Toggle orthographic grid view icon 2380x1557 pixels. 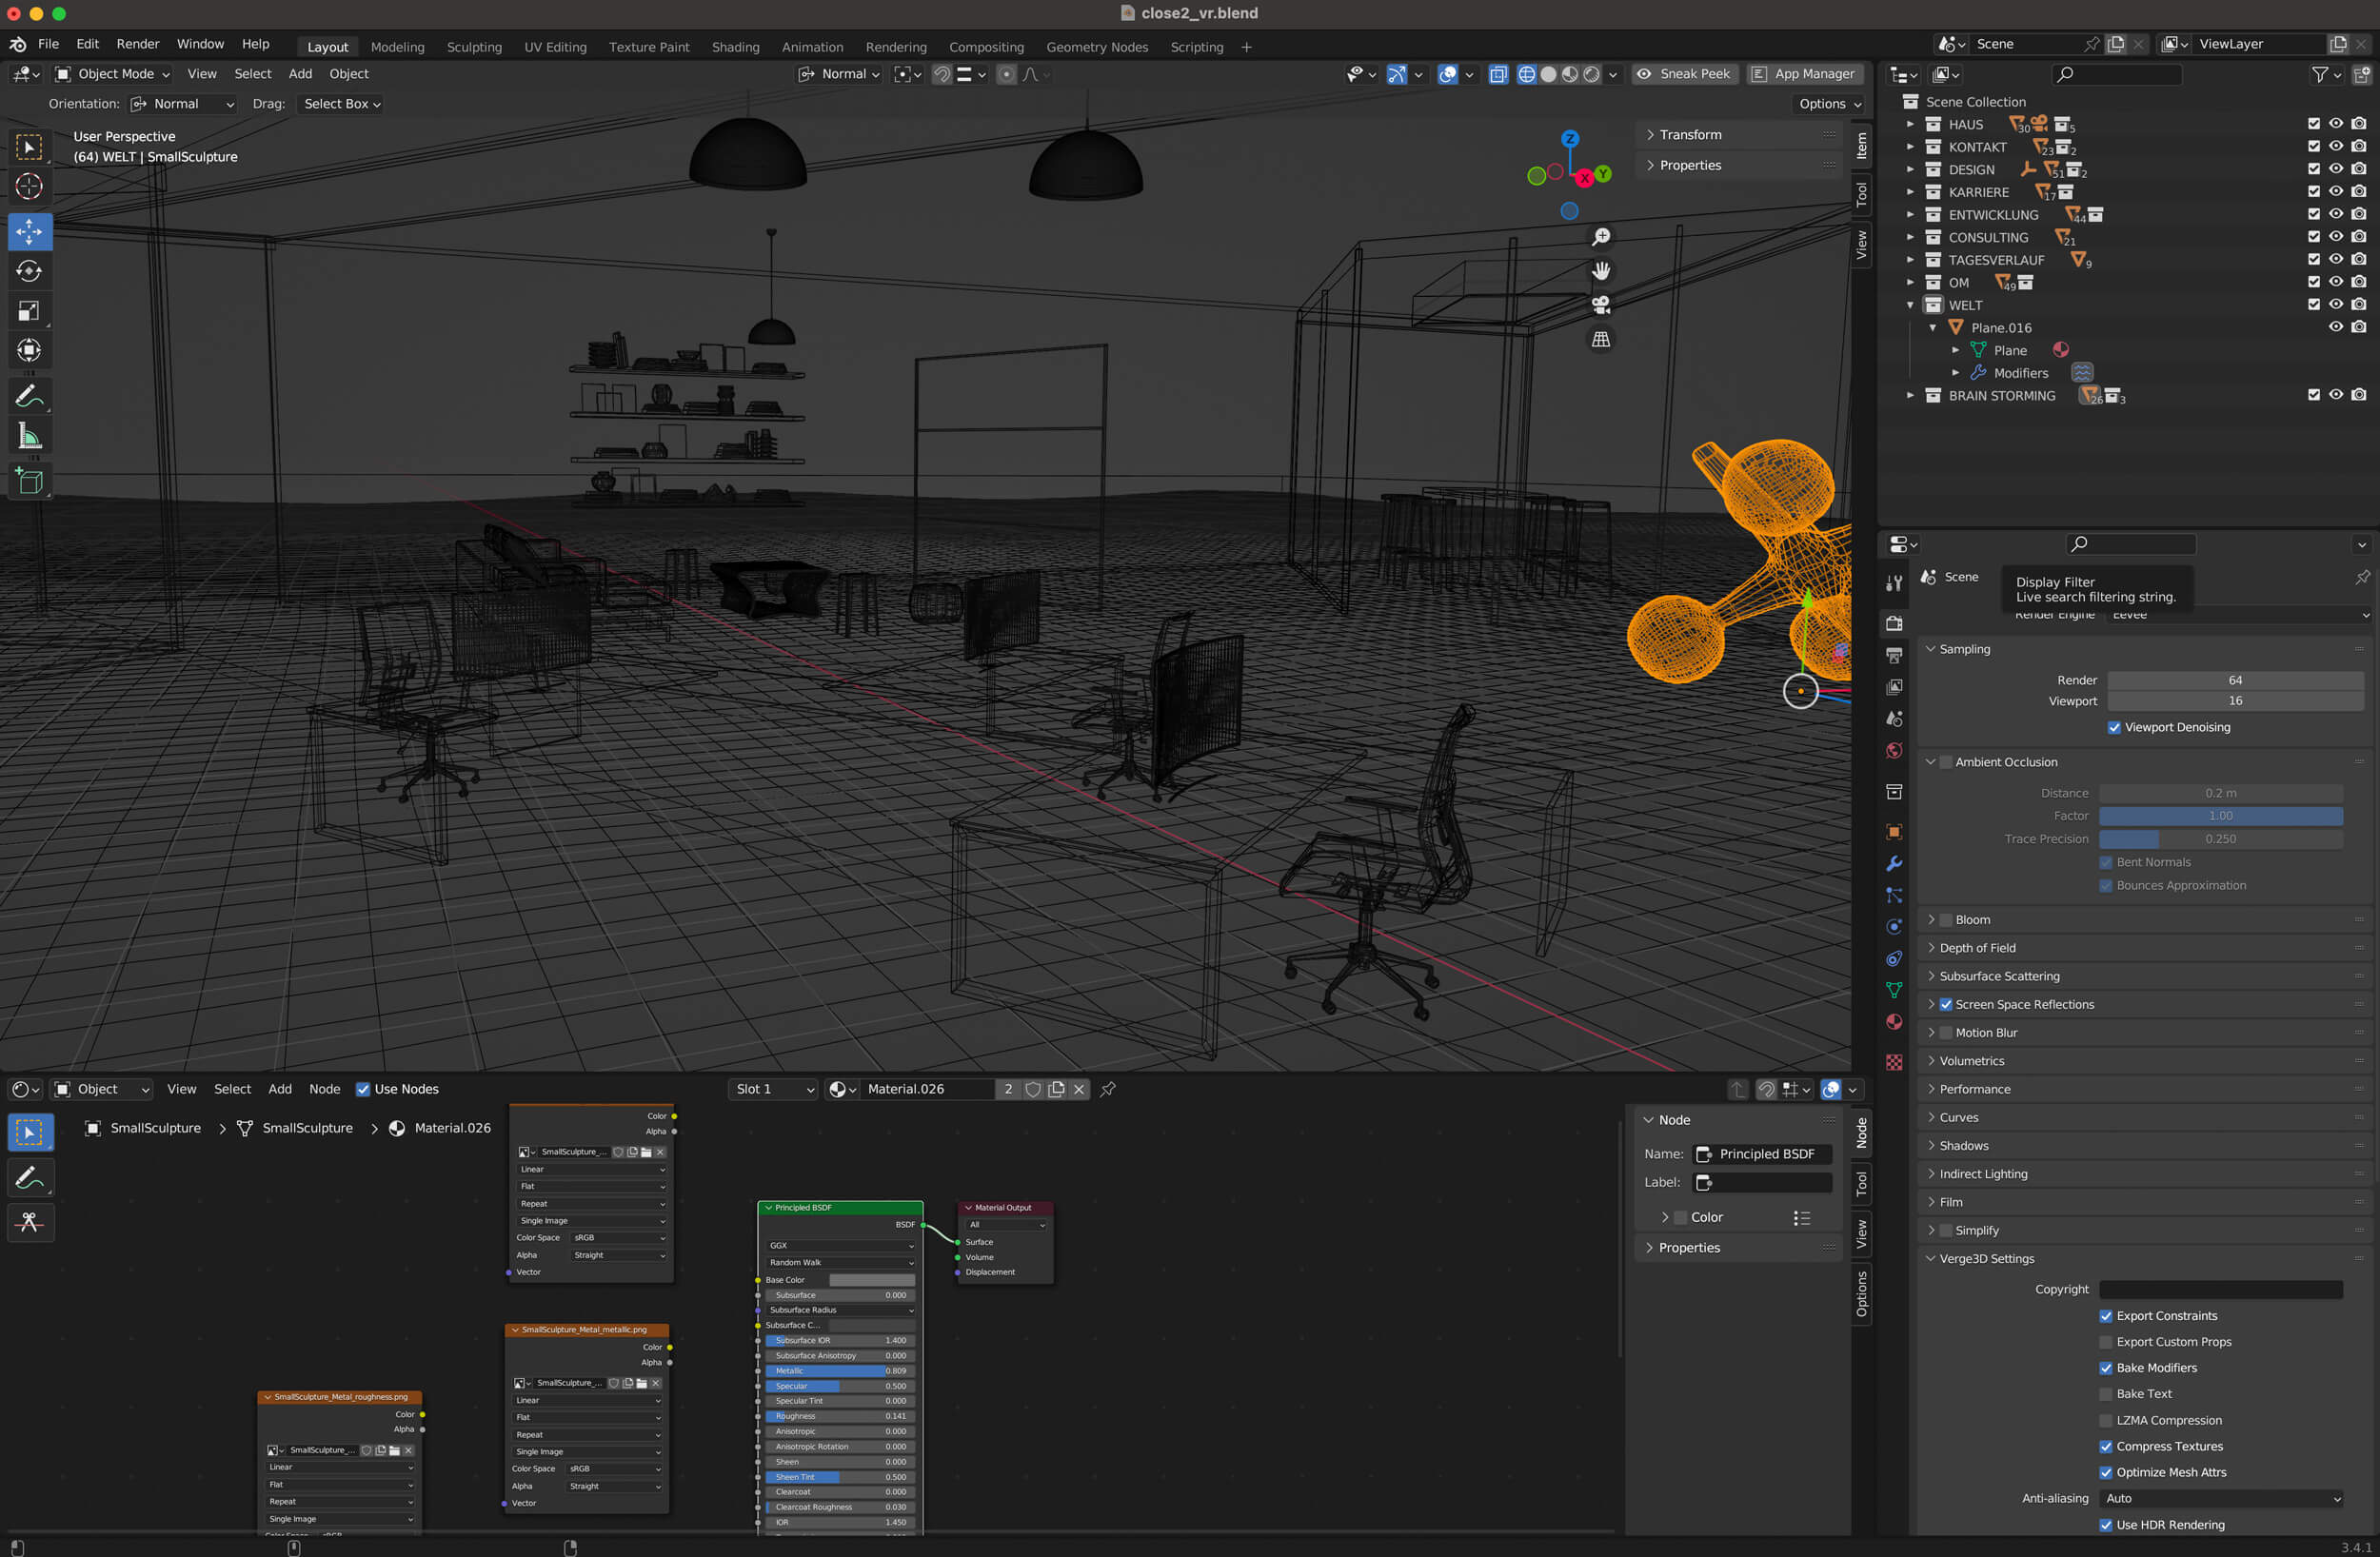coord(1601,340)
